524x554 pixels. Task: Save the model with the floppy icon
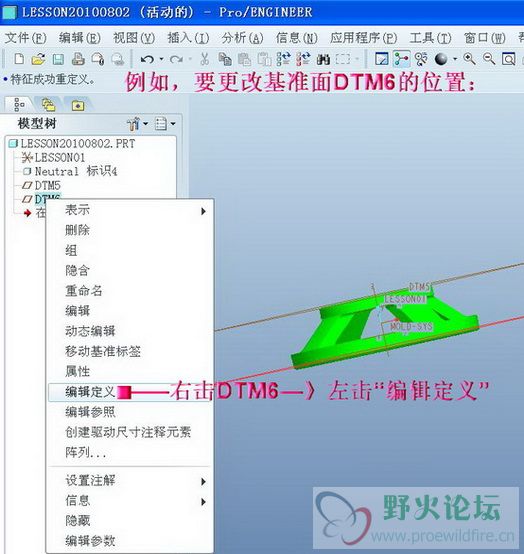(x=58, y=59)
